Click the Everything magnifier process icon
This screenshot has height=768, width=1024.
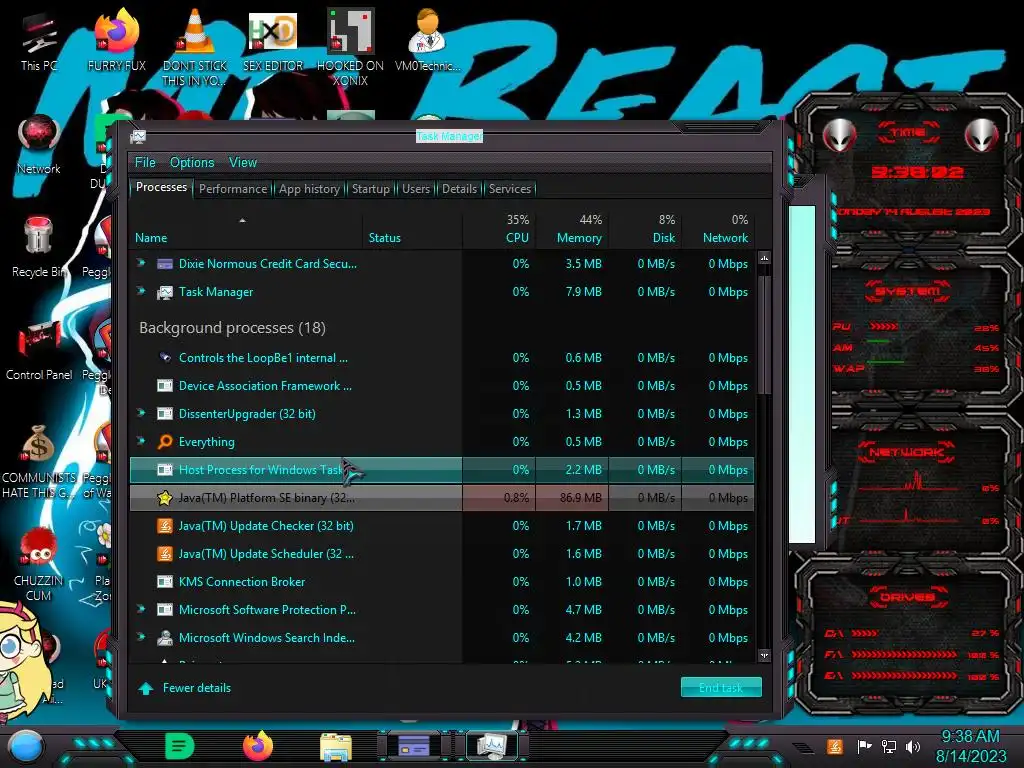pos(165,442)
